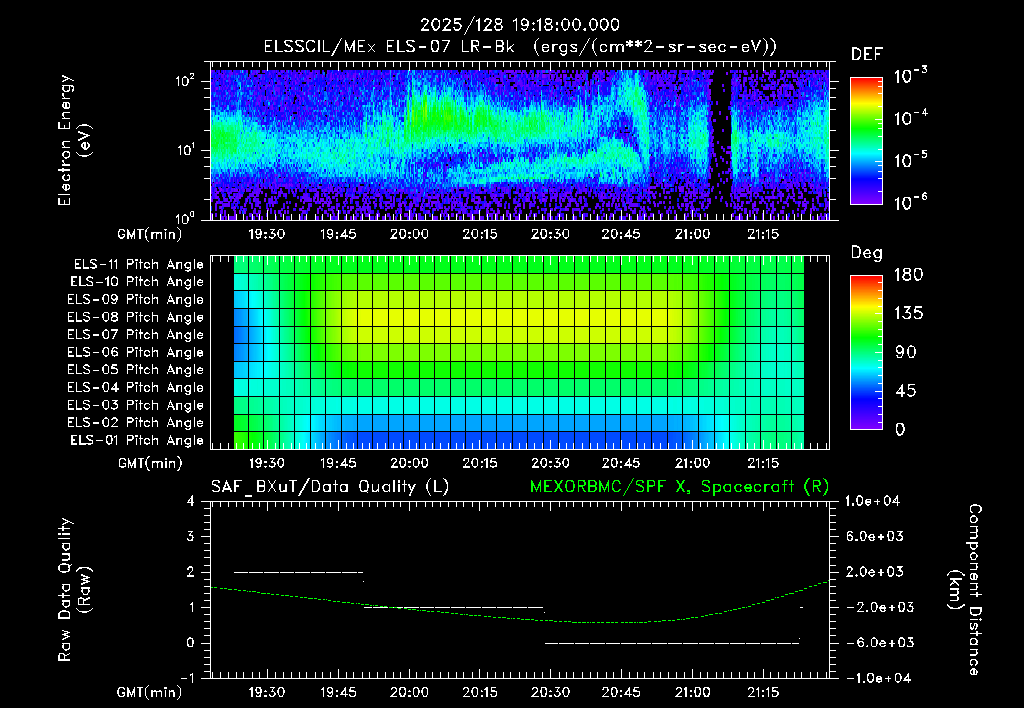
Task: Click the green MEXORBMC/SPF X, Spacecraft (R) label
Action: [679, 487]
